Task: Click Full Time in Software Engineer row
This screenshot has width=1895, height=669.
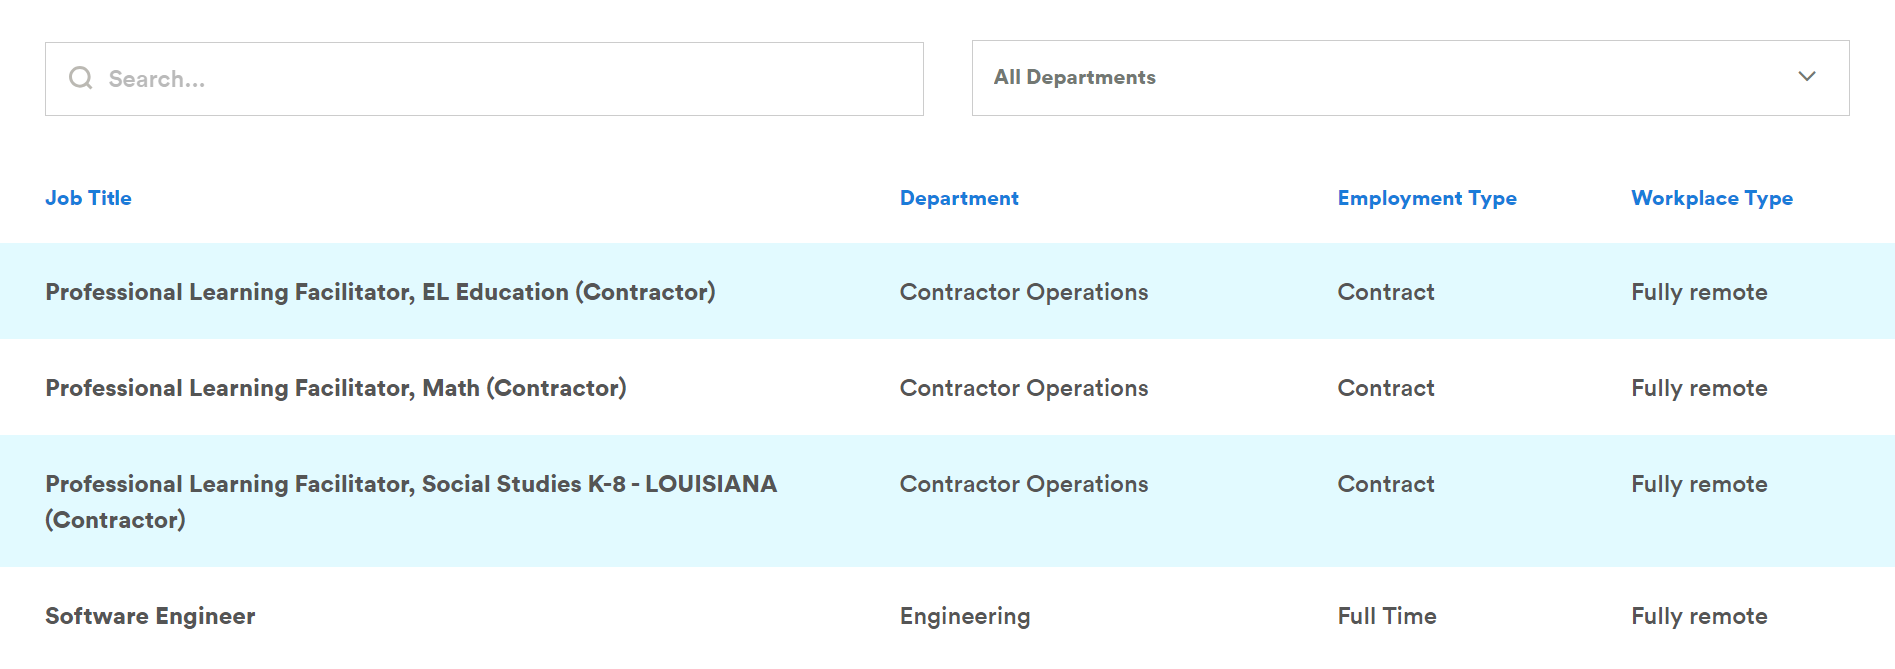Action: (x=1387, y=616)
